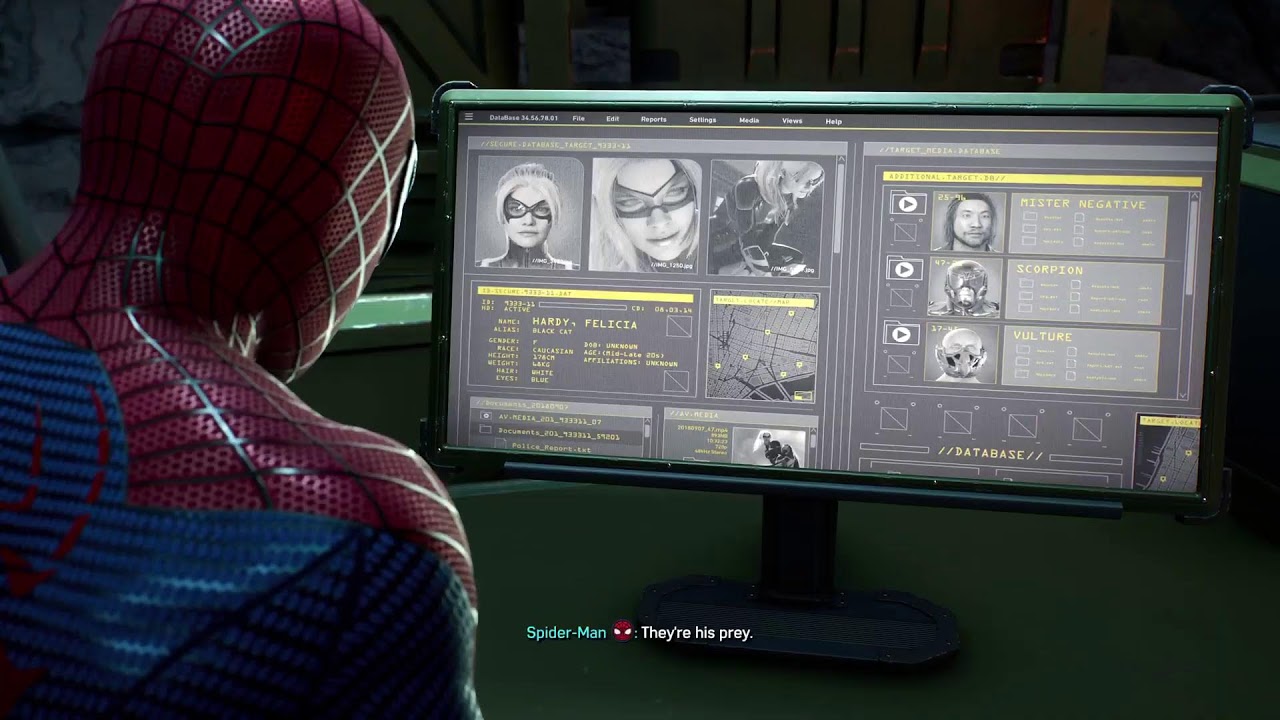Open the IMG_1250.jpg close-up mask thumbnail
Screen dimensions: 1280x720
tap(646, 214)
